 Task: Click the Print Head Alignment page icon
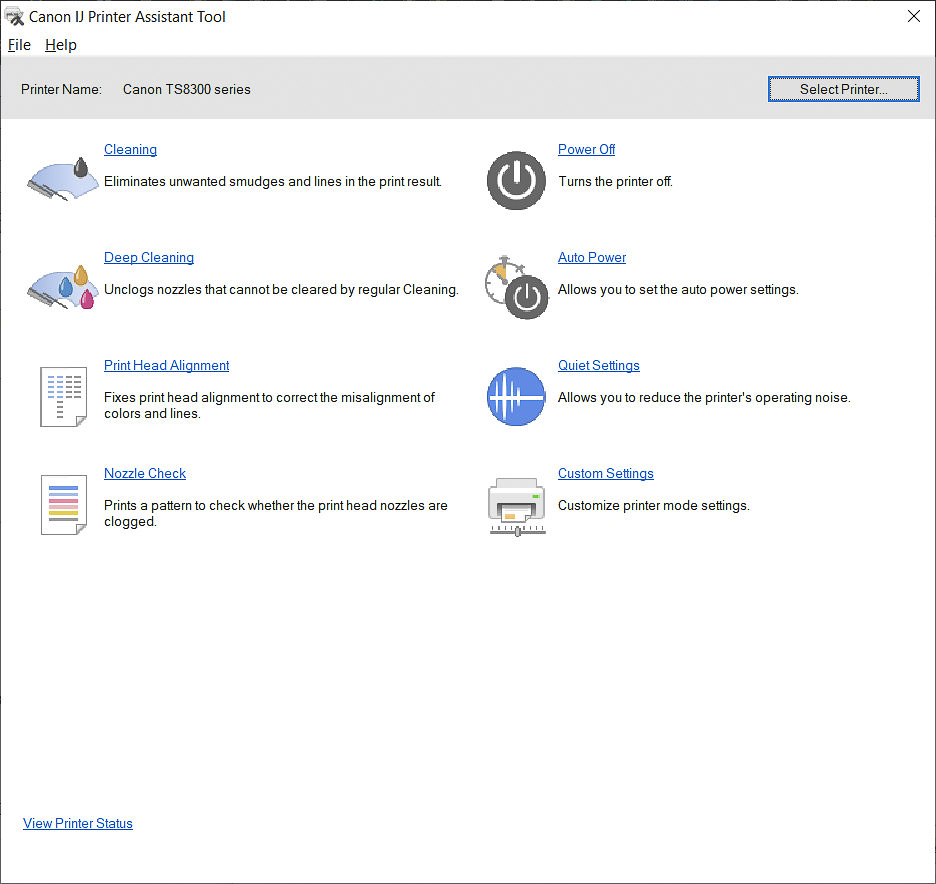click(x=63, y=396)
